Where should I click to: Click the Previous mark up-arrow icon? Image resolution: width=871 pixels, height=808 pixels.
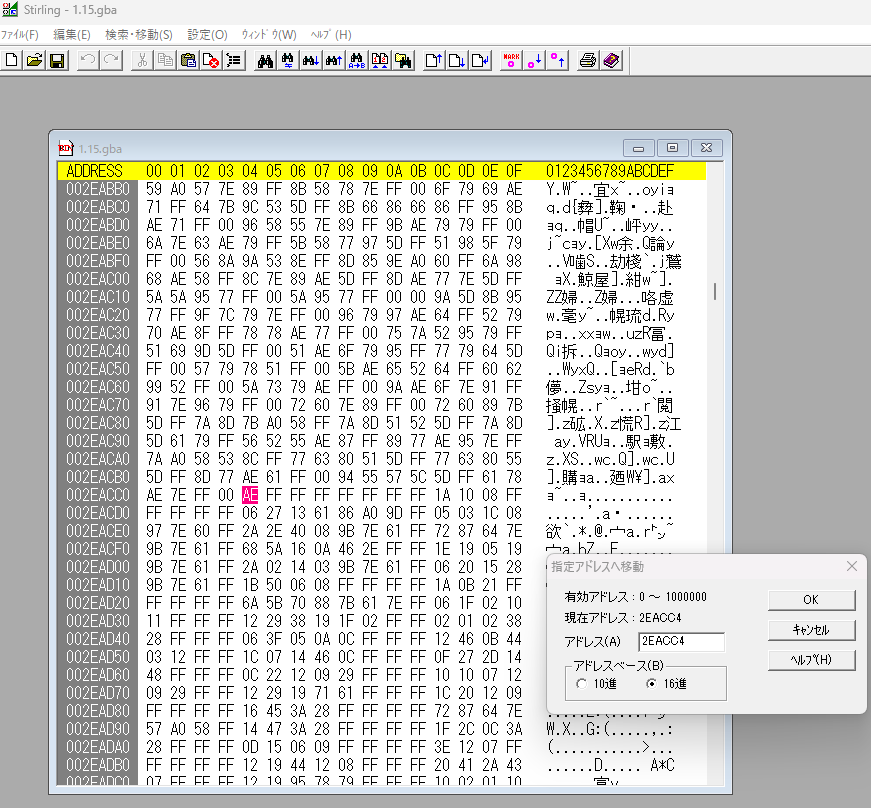point(557,60)
